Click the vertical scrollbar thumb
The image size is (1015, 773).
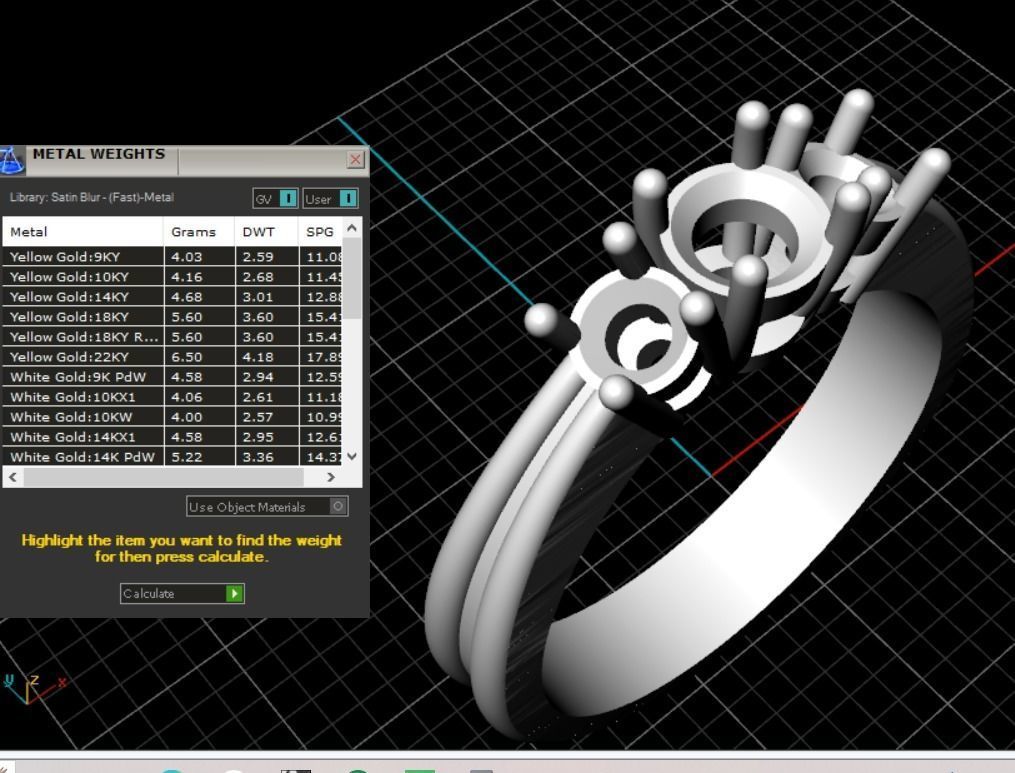click(x=351, y=278)
